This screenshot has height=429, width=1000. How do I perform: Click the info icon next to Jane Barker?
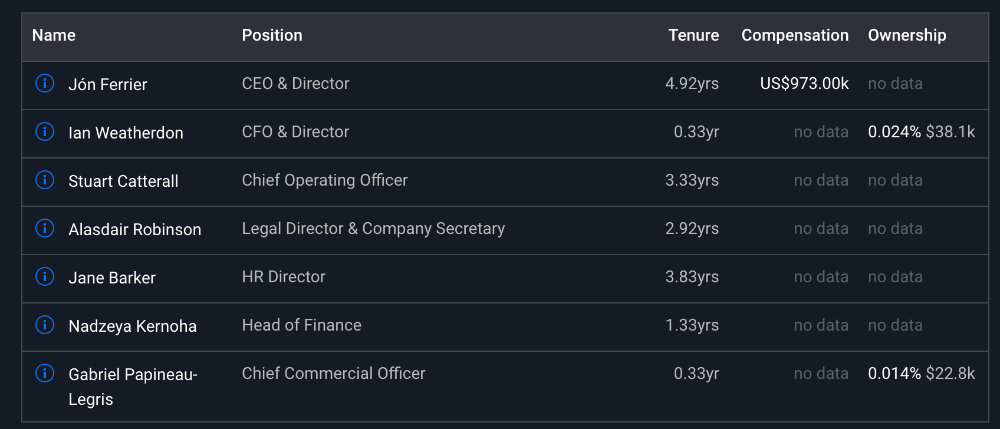click(x=44, y=277)
